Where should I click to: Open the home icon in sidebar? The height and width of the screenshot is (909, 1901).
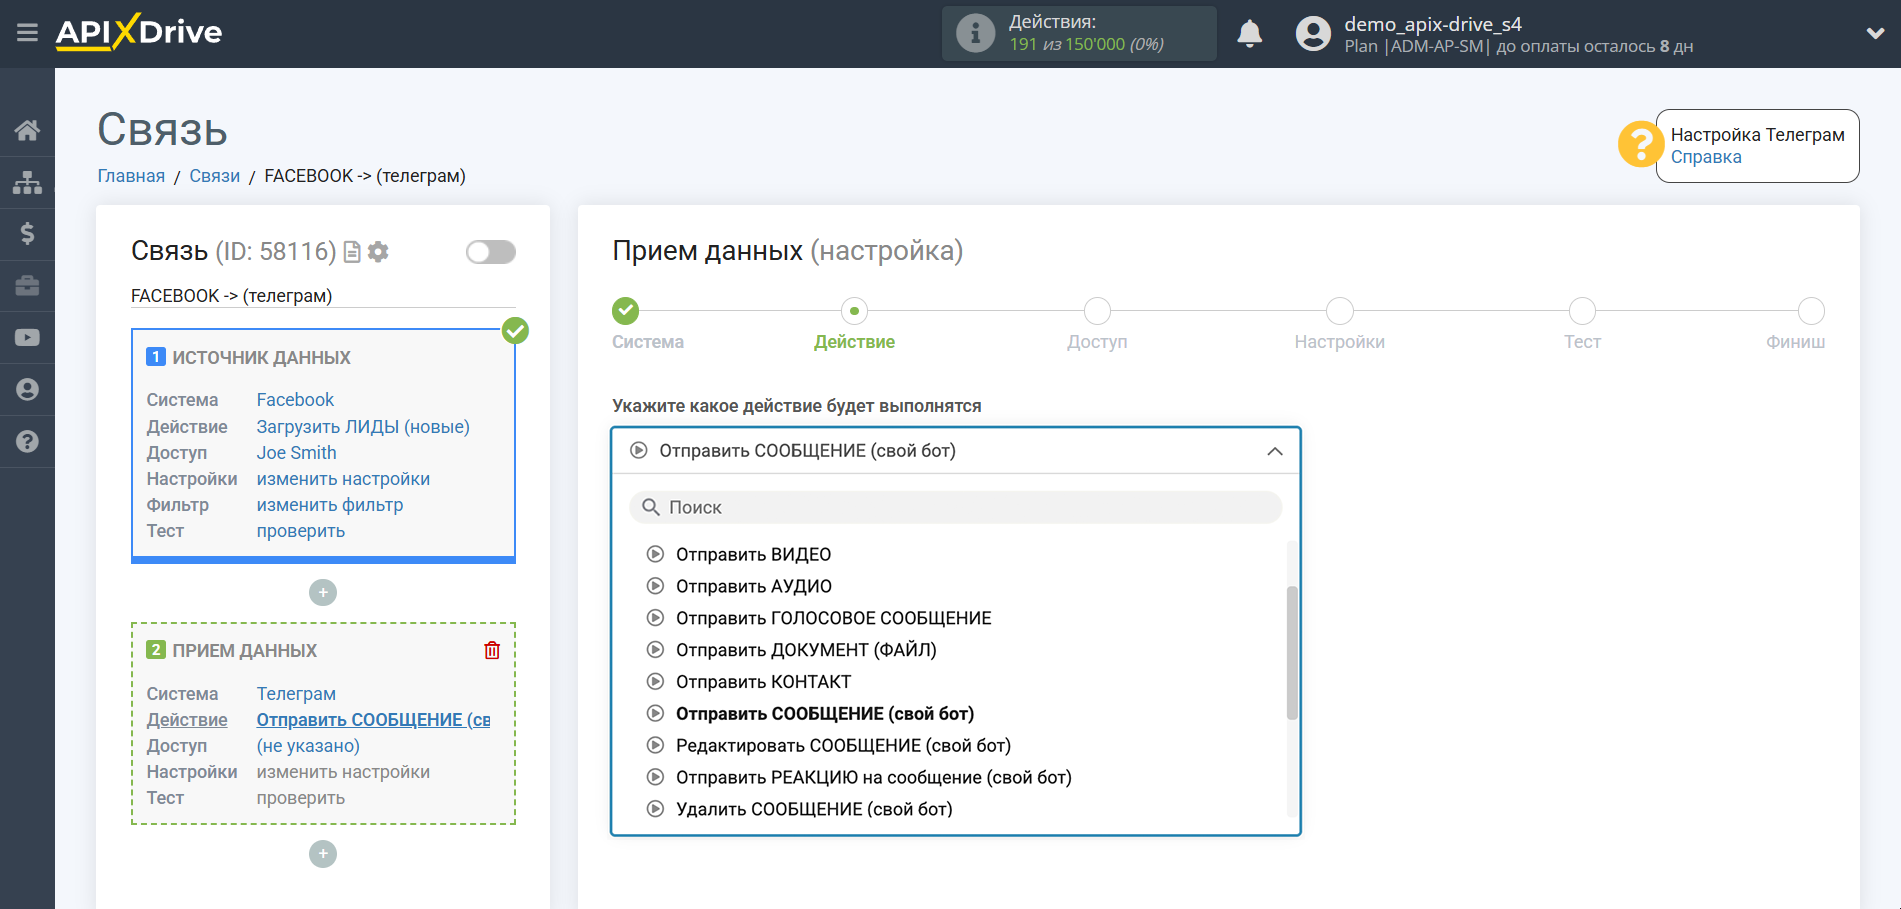click(x=27, y=130)
